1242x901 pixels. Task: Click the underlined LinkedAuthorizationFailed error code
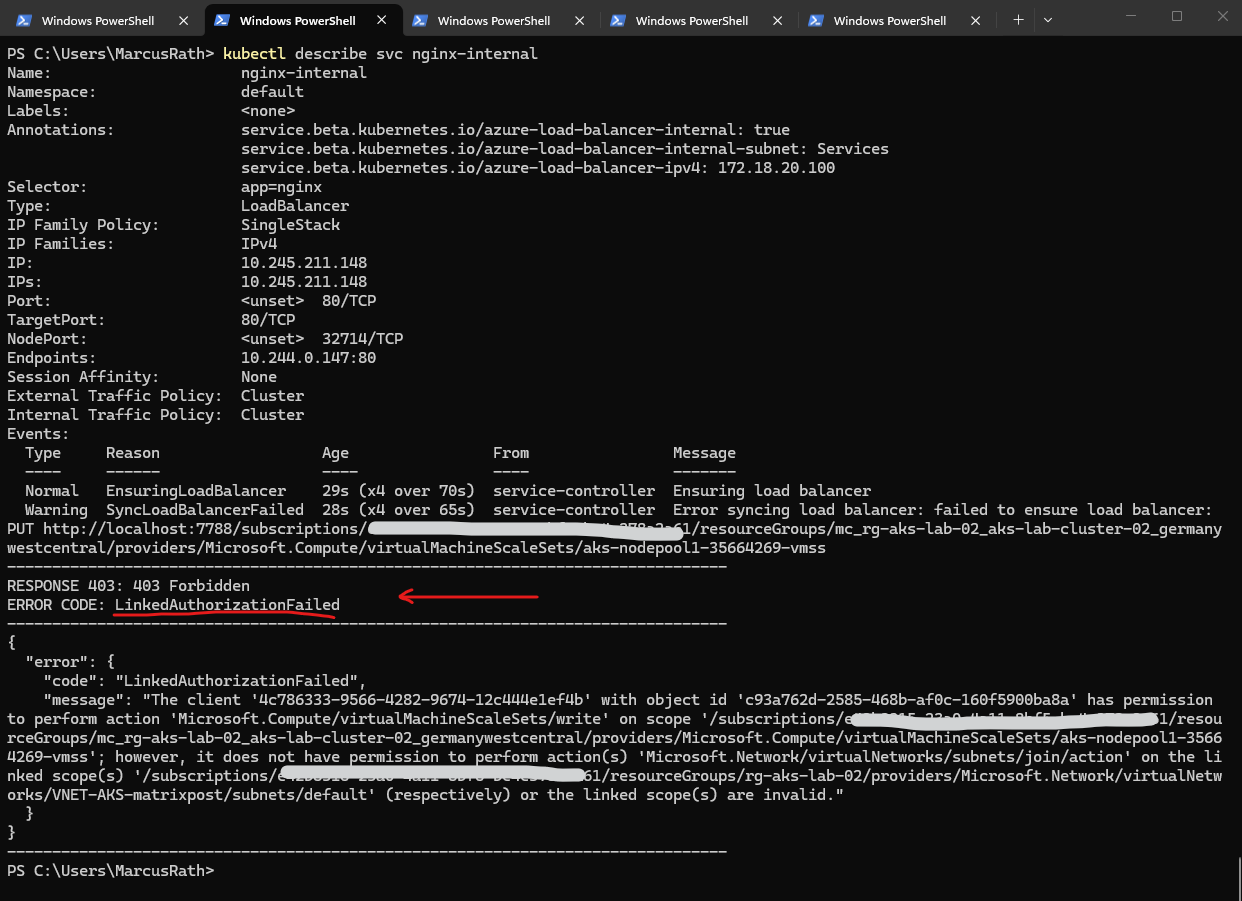(x=227, y=605)
